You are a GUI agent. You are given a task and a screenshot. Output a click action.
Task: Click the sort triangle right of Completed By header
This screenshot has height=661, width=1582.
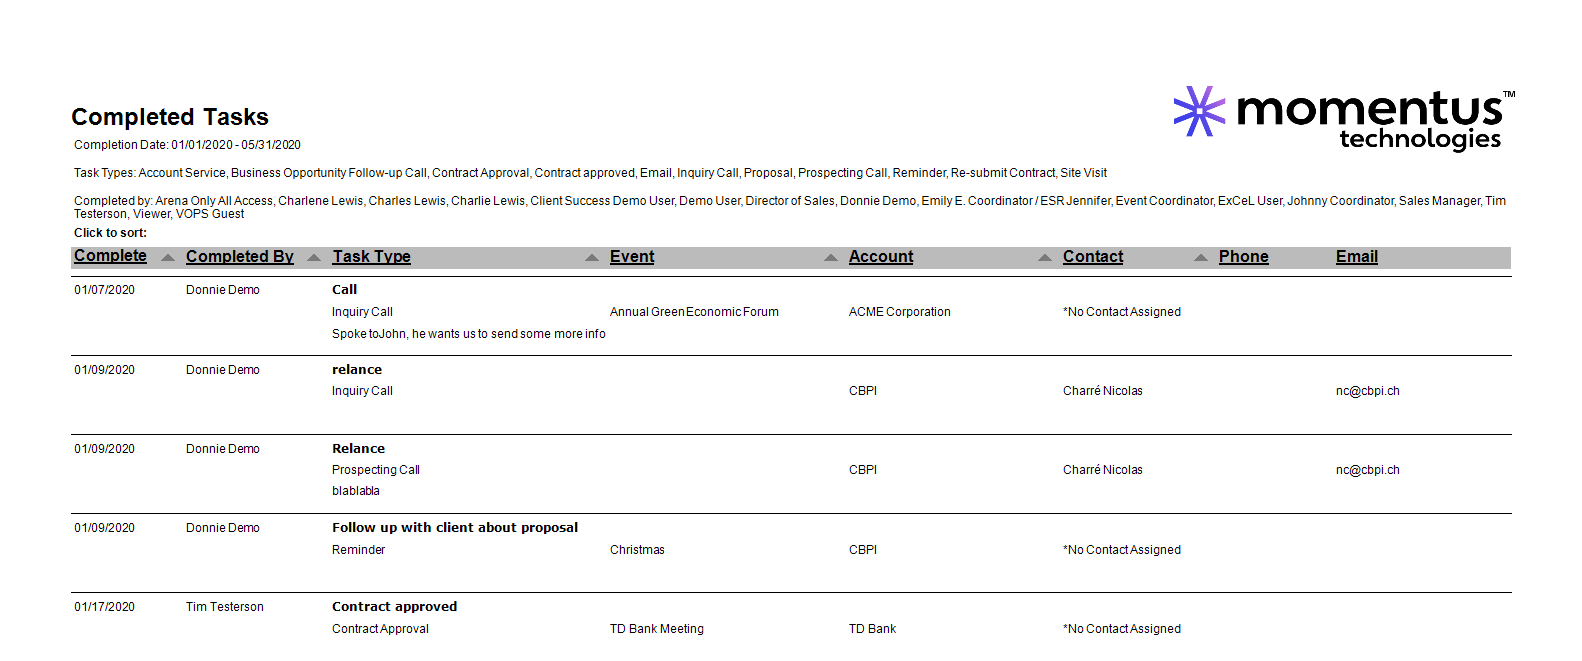pyautogui.click(x=314, y=258)
